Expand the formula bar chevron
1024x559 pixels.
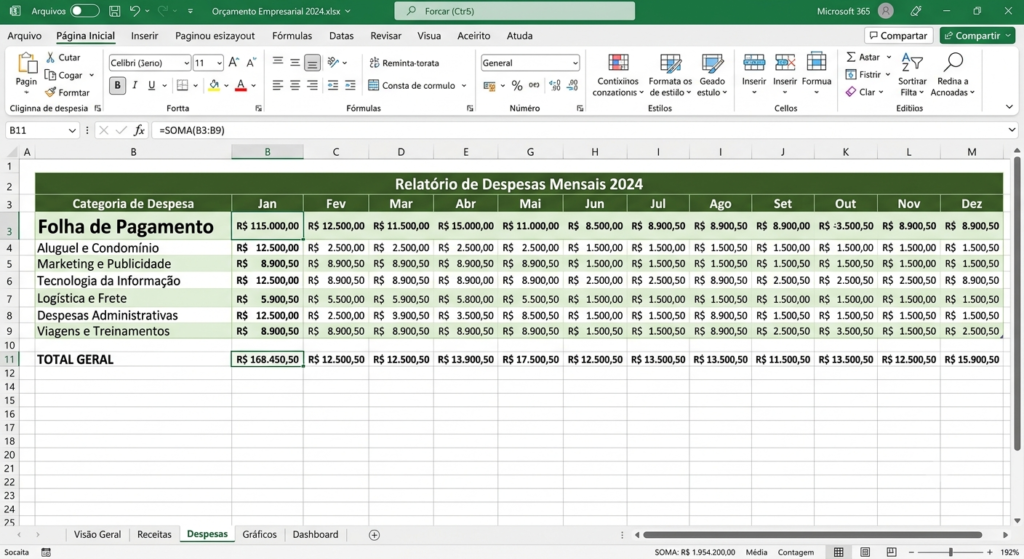pyautogui.click(x=1012, y=130)
